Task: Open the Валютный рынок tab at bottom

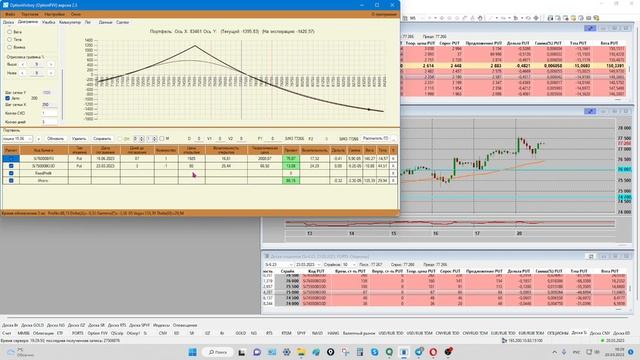Action: click(x=359, y=333)
